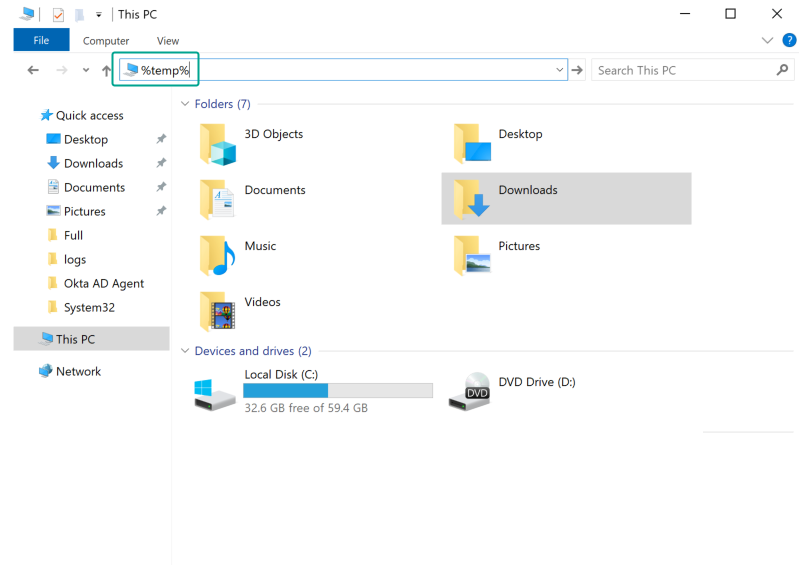Select the DVD Drive (D:) icon
Image resolution: width=799 pixels, height=565 pixels.
(469, 391)
